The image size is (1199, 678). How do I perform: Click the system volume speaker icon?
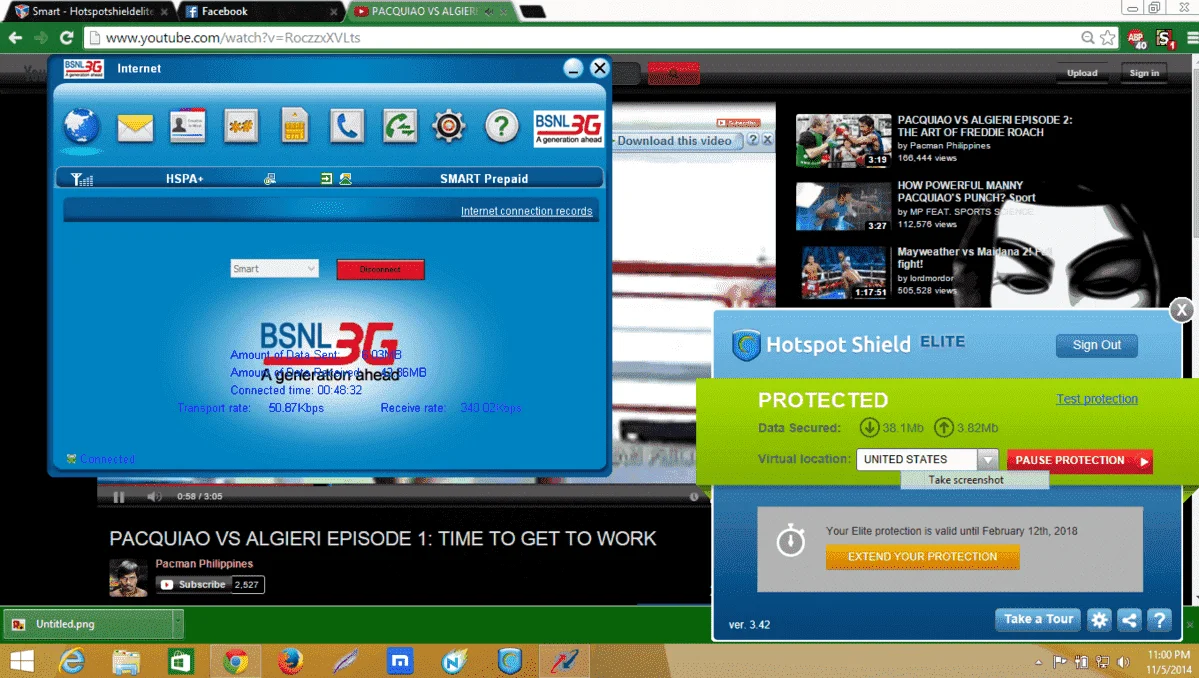(x=1123, y=662)
